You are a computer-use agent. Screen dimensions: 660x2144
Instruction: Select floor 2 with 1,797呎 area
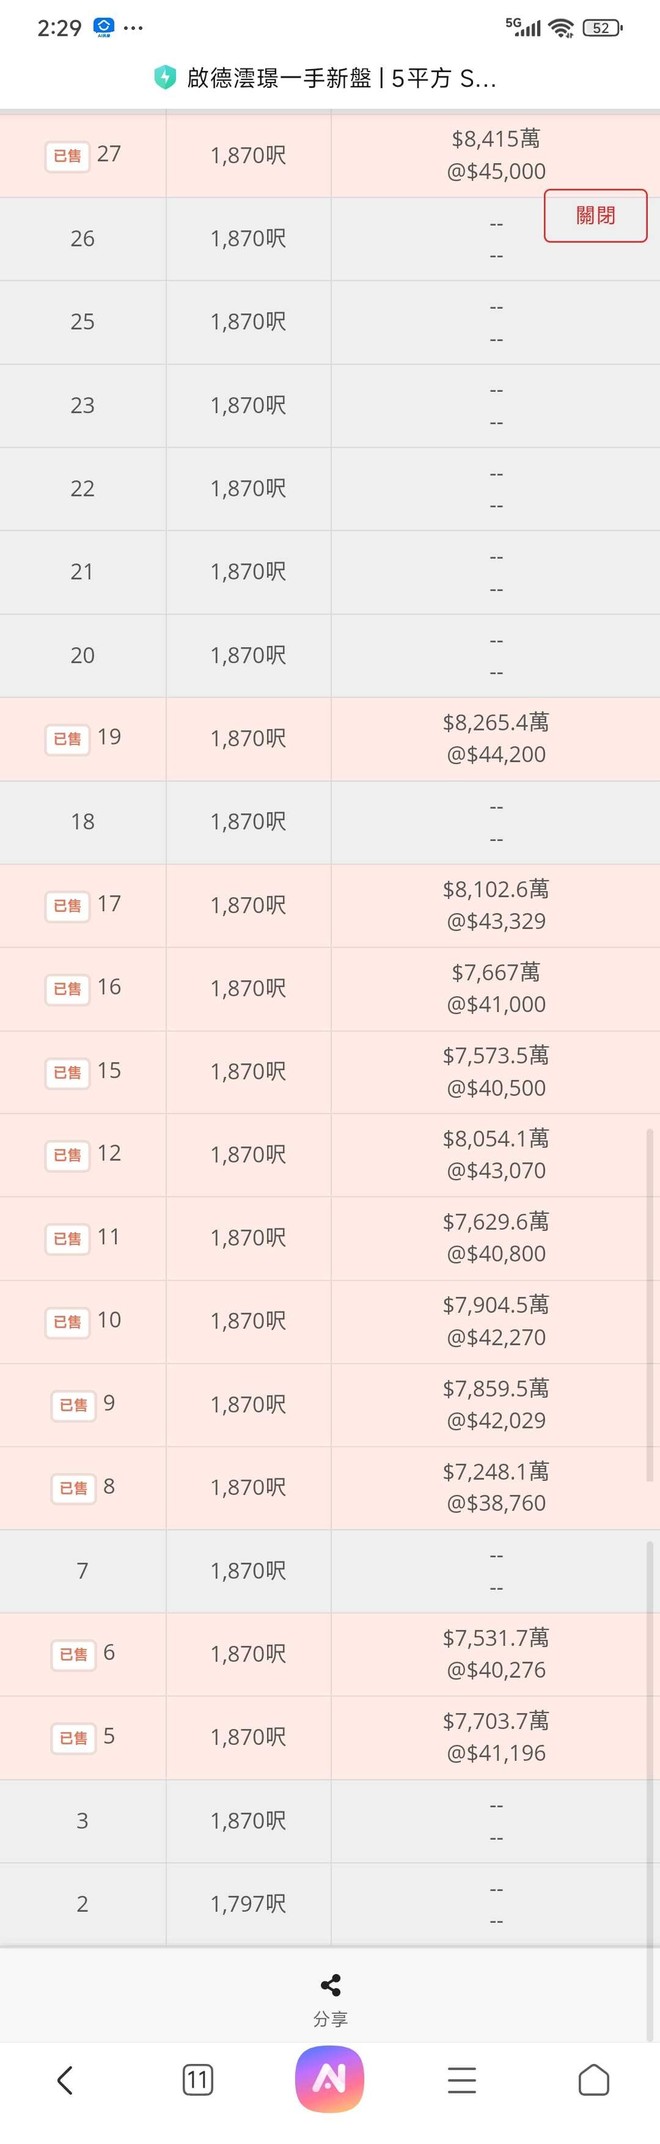coord(330,1904)
